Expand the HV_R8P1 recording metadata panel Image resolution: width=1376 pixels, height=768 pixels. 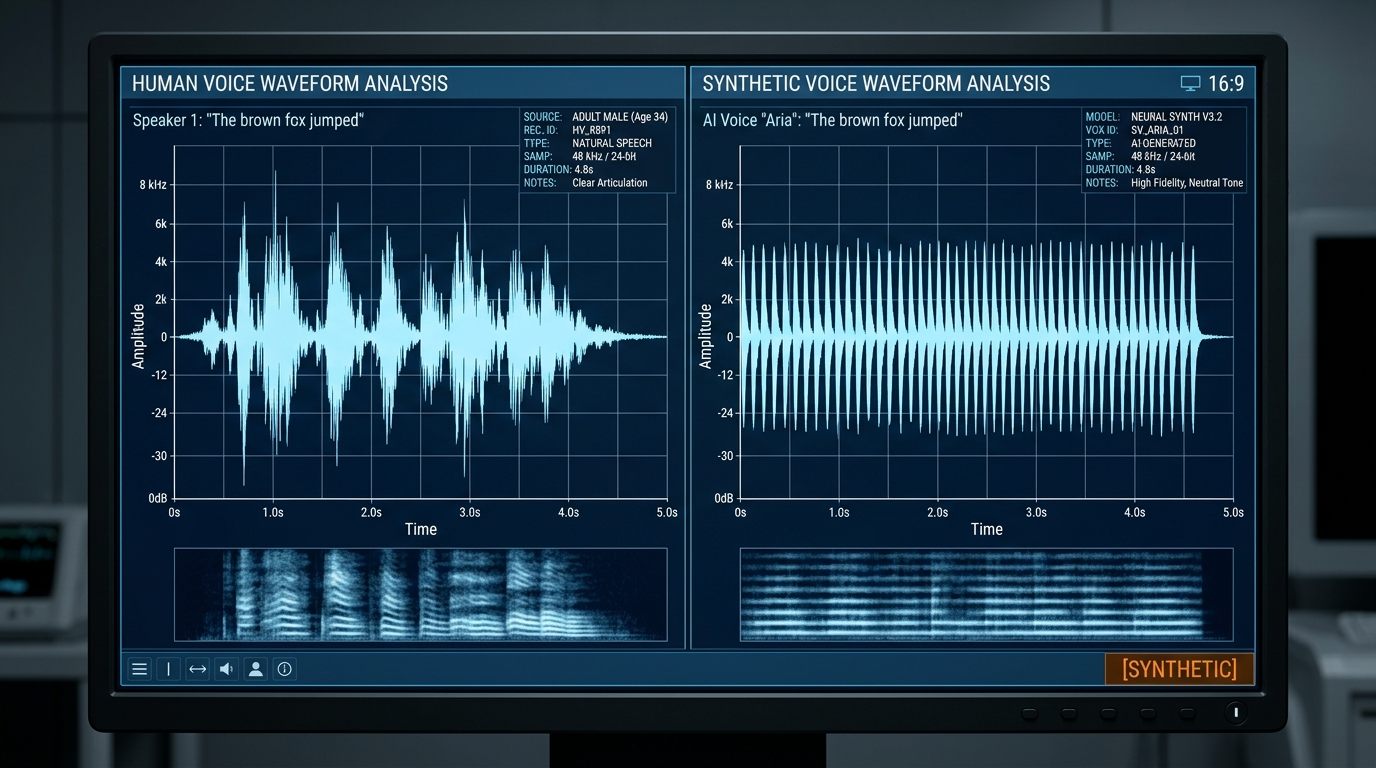(597, 148)
